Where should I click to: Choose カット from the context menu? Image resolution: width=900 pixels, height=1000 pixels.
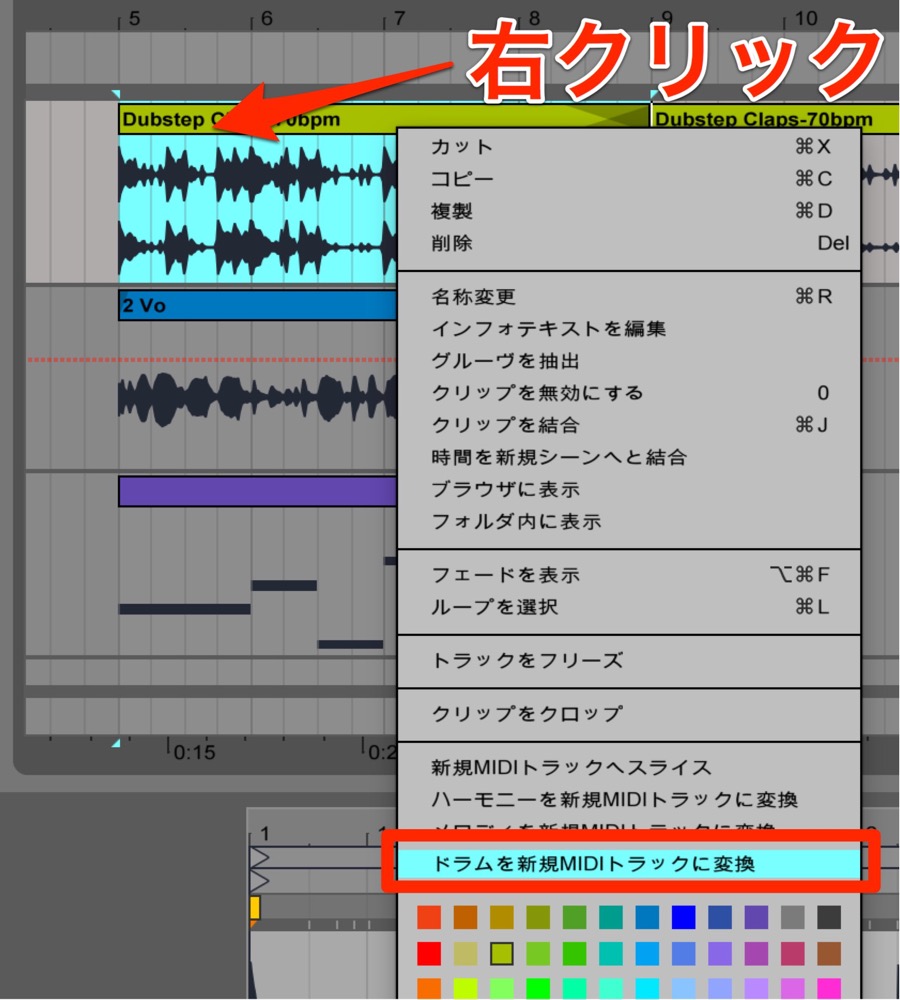[629, 147]
